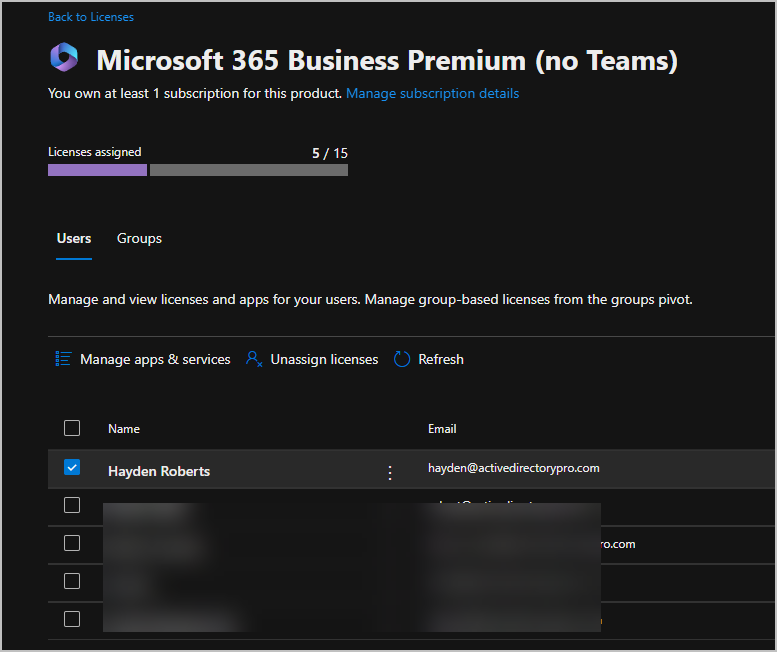Go back via Back to Licenses link
This screenshot has height=652, width=777.
pyautogui.click(x=91, y=17)
